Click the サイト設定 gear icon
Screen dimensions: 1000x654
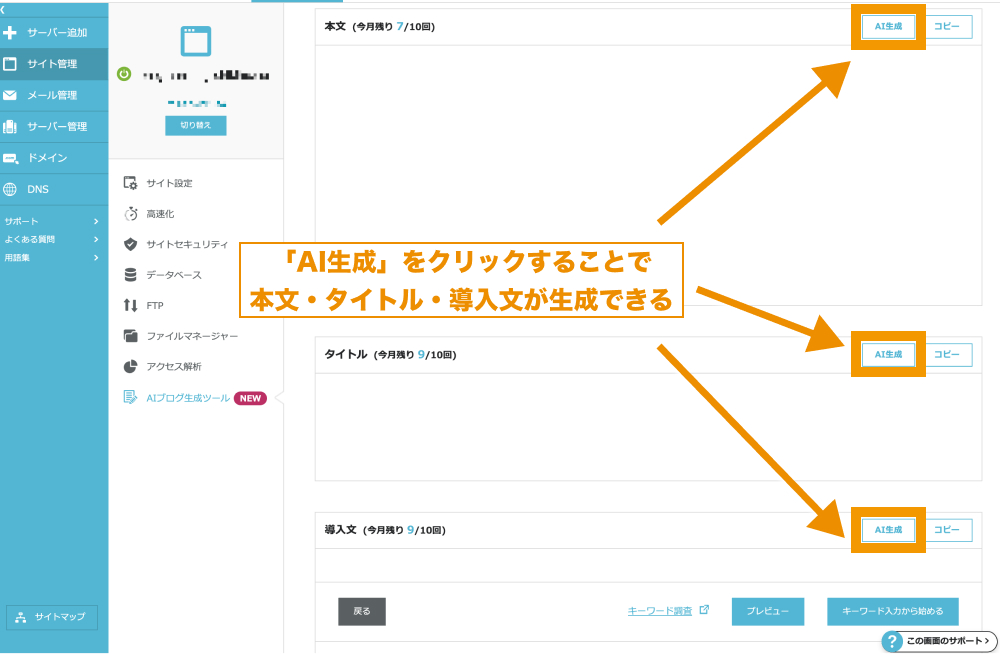(130, 183)
